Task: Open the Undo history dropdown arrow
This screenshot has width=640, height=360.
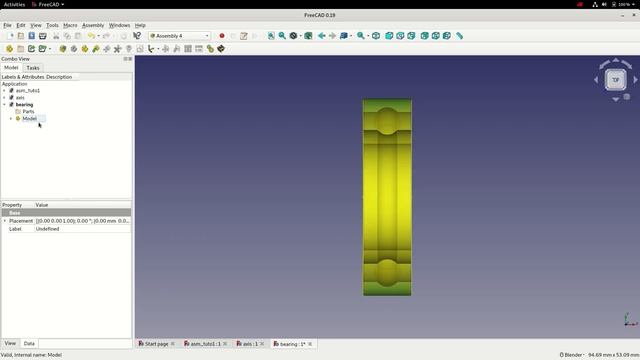Action: pos(99,36)
